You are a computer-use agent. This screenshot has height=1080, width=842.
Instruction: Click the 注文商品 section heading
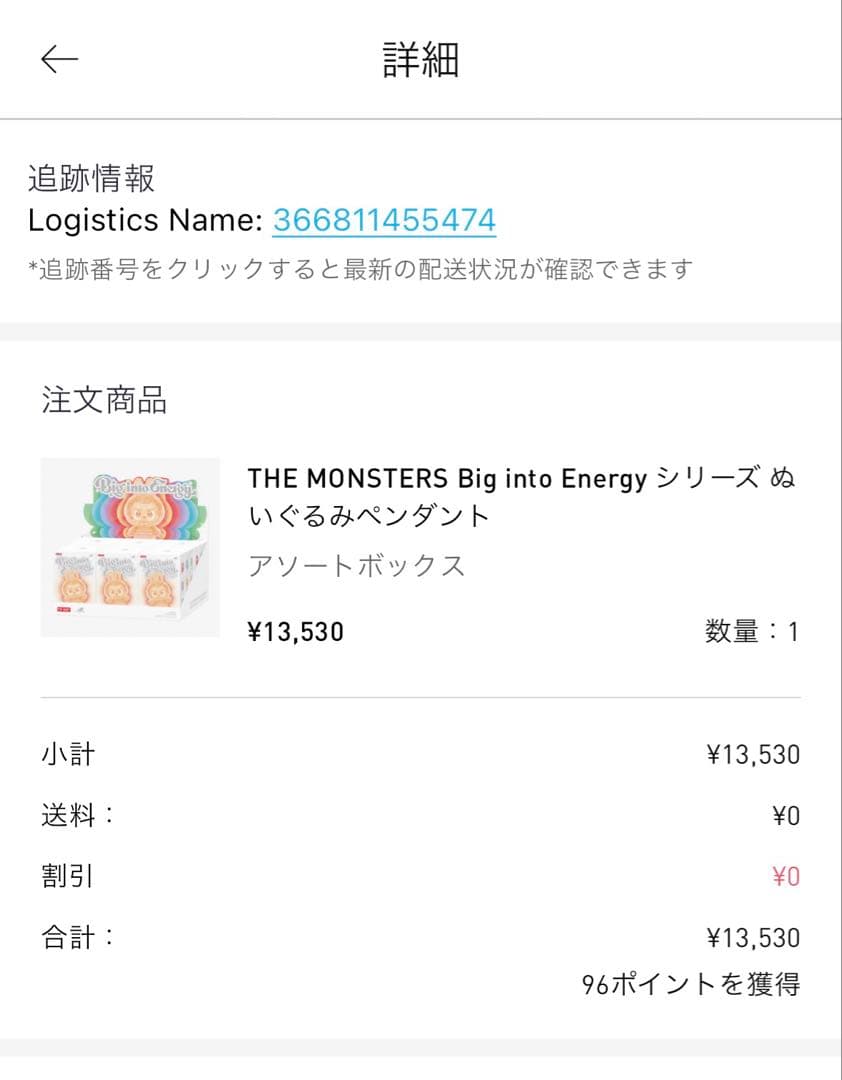(104, 400)
